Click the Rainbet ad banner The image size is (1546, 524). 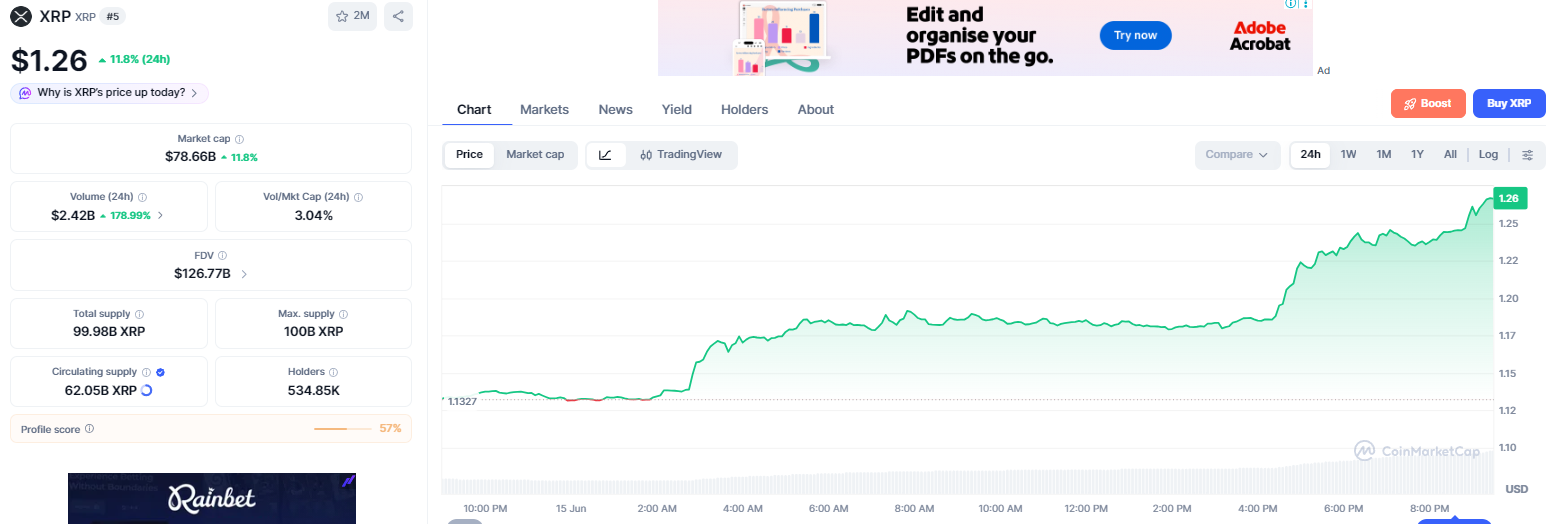coord(212,498)
